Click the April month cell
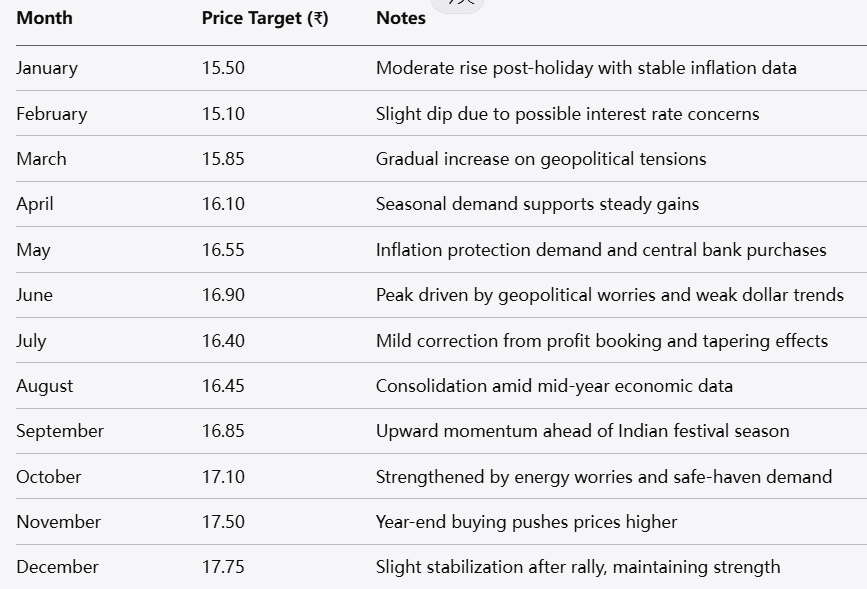The height and width of the screenshot is (589, 867). click(35, 204)
